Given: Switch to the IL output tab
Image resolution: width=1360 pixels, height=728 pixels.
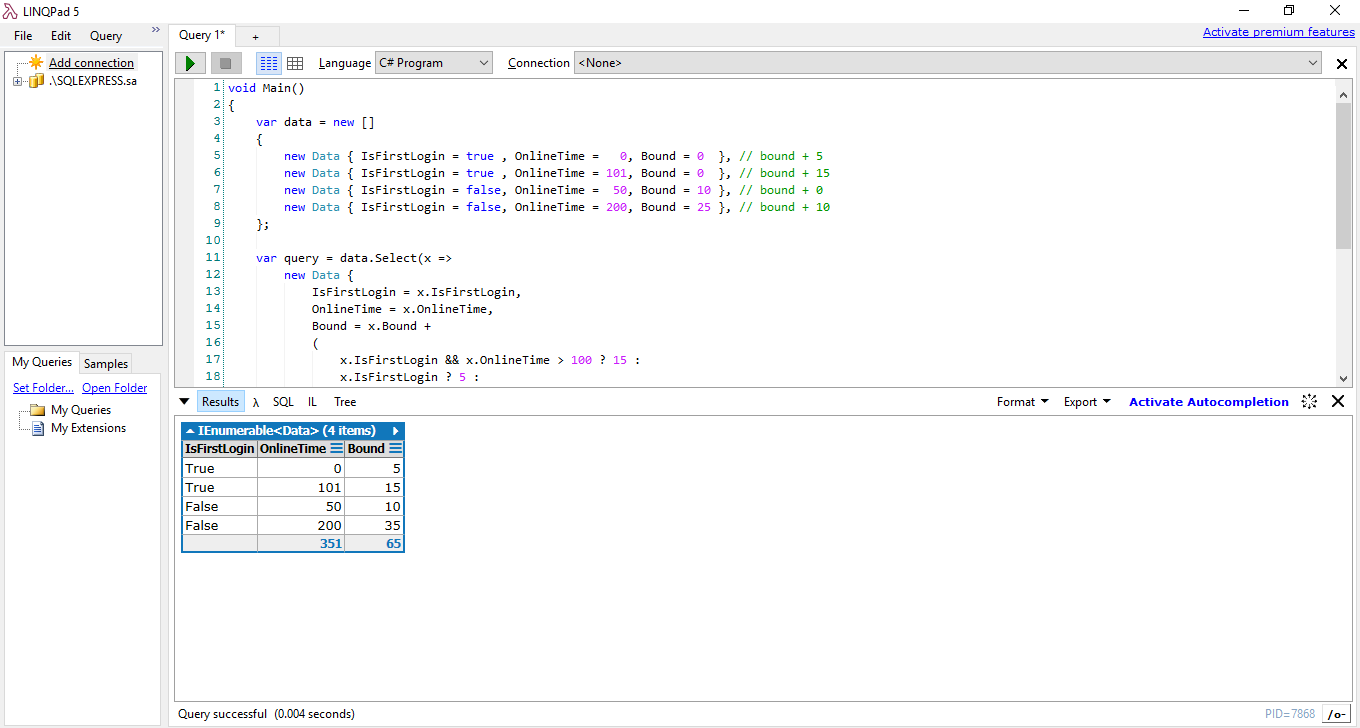Looking at the screenshot, I should pyautogui.click(x=313, y=402).
